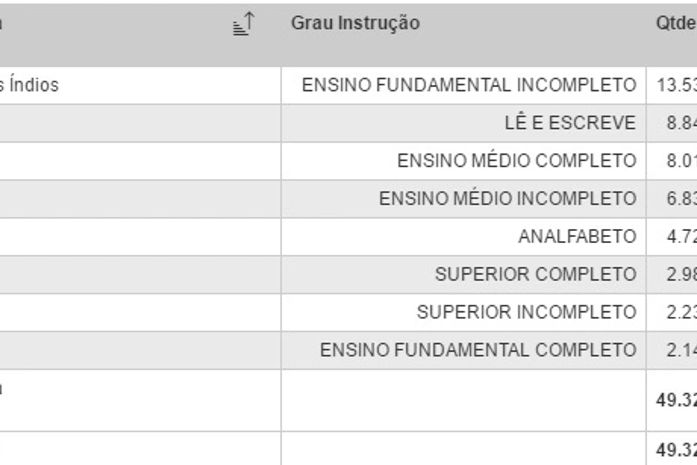Click the SUPERIOR COMPLETO cell
Viewport: 697px width, 465px height.
click(x=535, y=275)
